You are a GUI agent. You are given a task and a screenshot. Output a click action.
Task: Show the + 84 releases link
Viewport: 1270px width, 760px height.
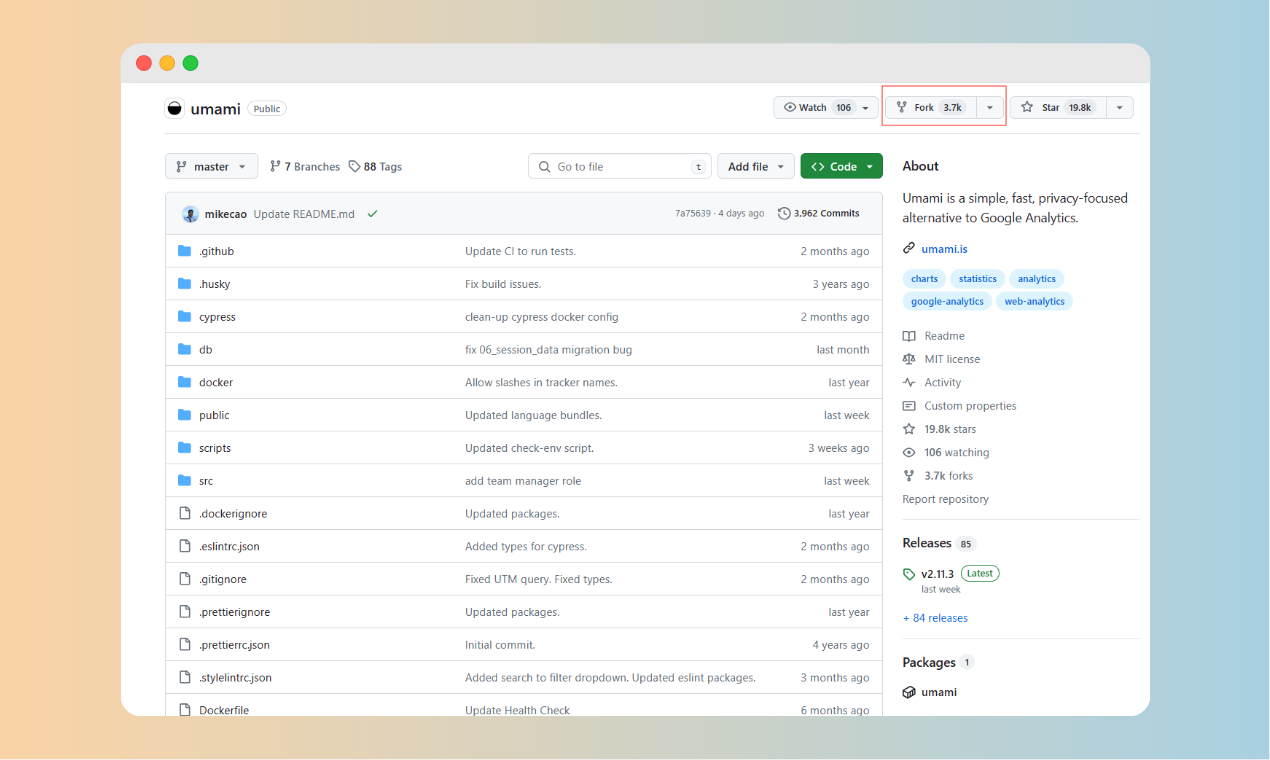[935, 618]
